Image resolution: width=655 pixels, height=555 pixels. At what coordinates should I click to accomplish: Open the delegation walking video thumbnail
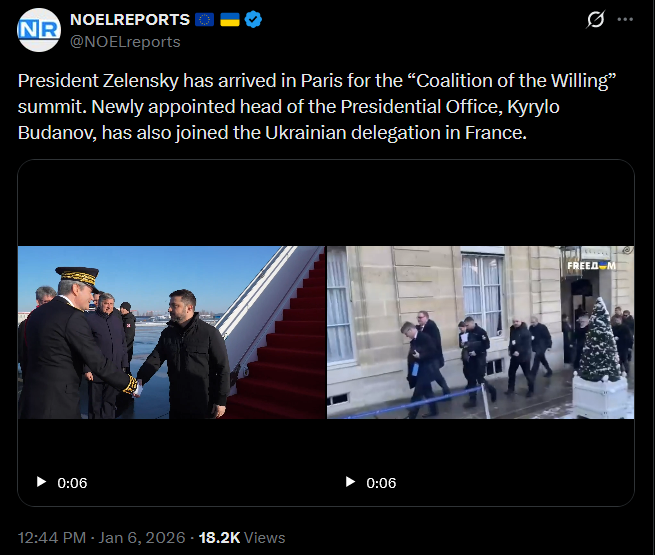tap(480, 332)
